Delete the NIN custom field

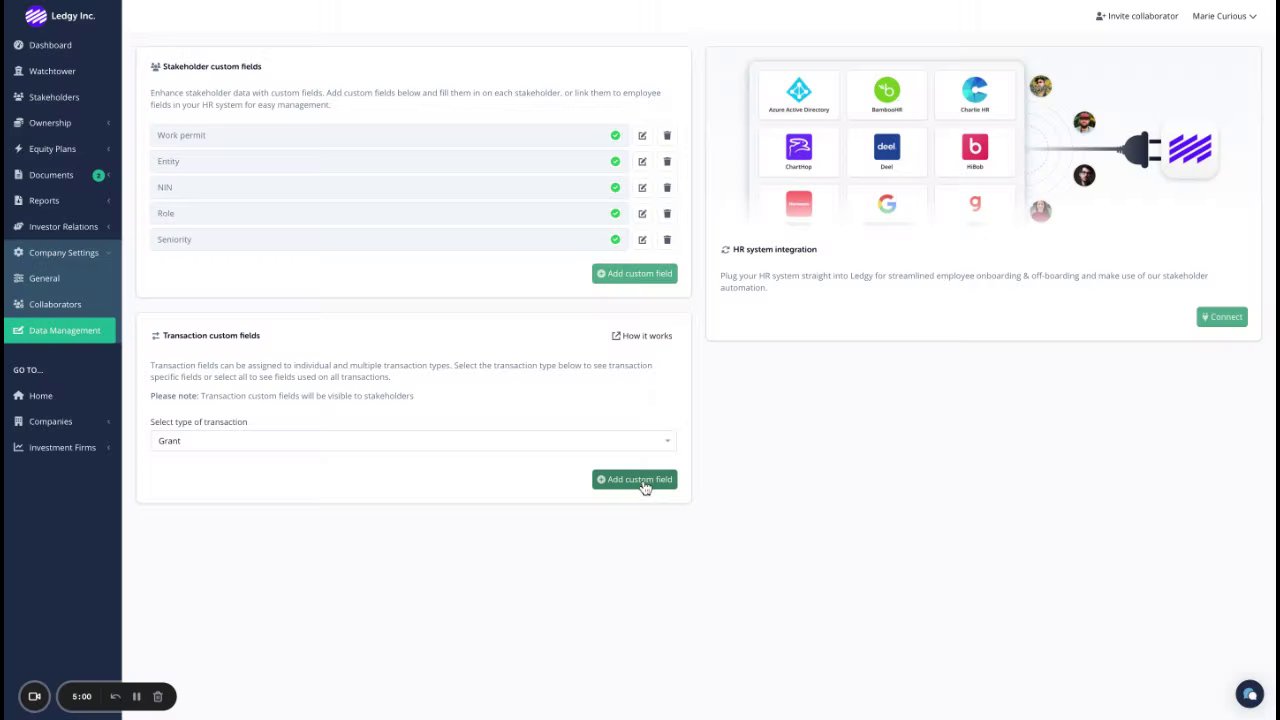(x=667, y=188)
